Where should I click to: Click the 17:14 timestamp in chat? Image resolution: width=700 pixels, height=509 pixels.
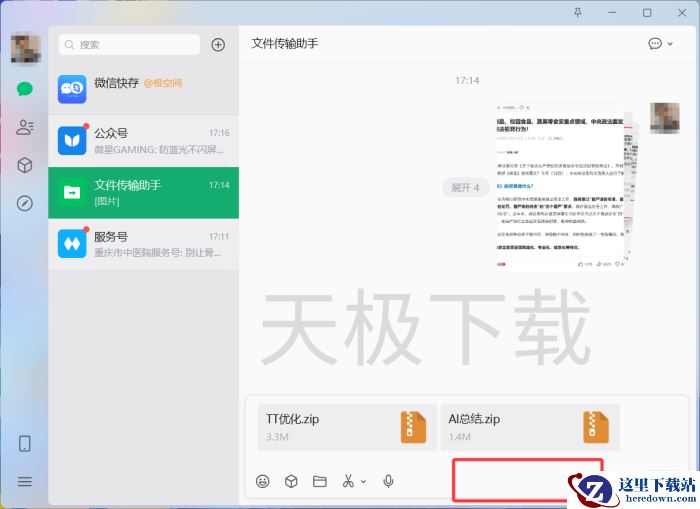point(467,80)
